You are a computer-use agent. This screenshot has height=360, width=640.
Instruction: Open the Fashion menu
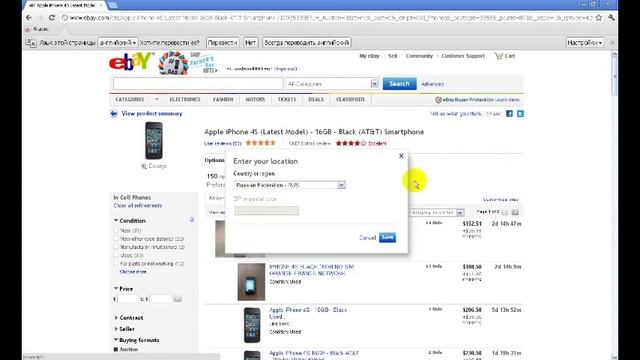pyautogui.click(x=223, y=99)
